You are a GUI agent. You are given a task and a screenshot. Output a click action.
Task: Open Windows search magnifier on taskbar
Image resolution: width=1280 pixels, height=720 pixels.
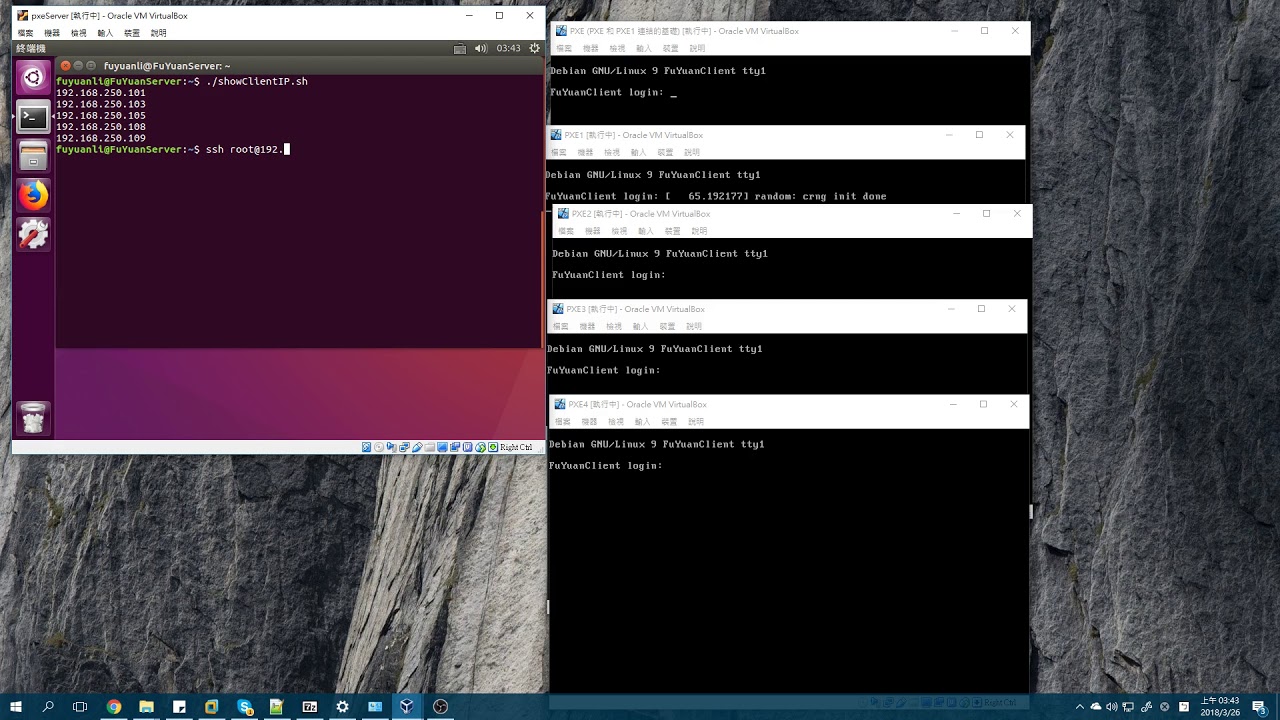[48, 706]
